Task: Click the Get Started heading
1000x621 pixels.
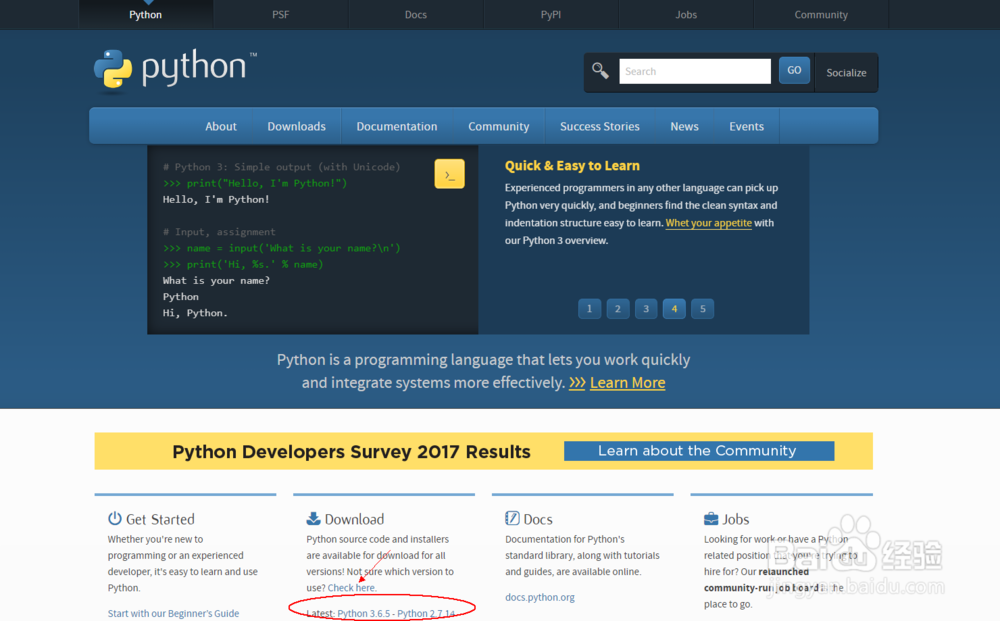Action: point(160,519)
